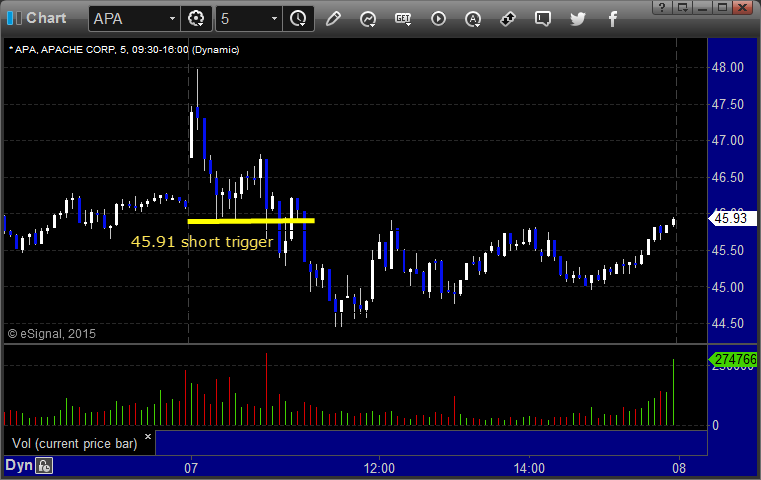Select the '45.91 short trigger' annotation text
The image size is (761, 480).
[202, 241]
